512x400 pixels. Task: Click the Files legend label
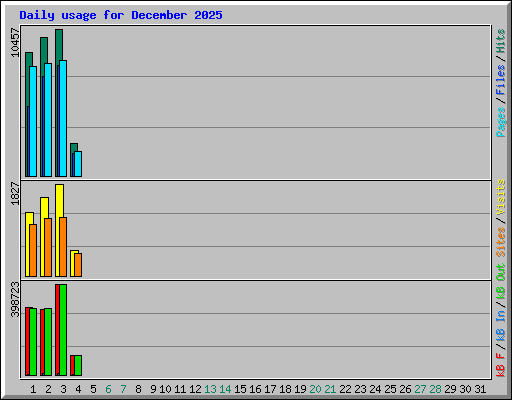coord(501,79)
